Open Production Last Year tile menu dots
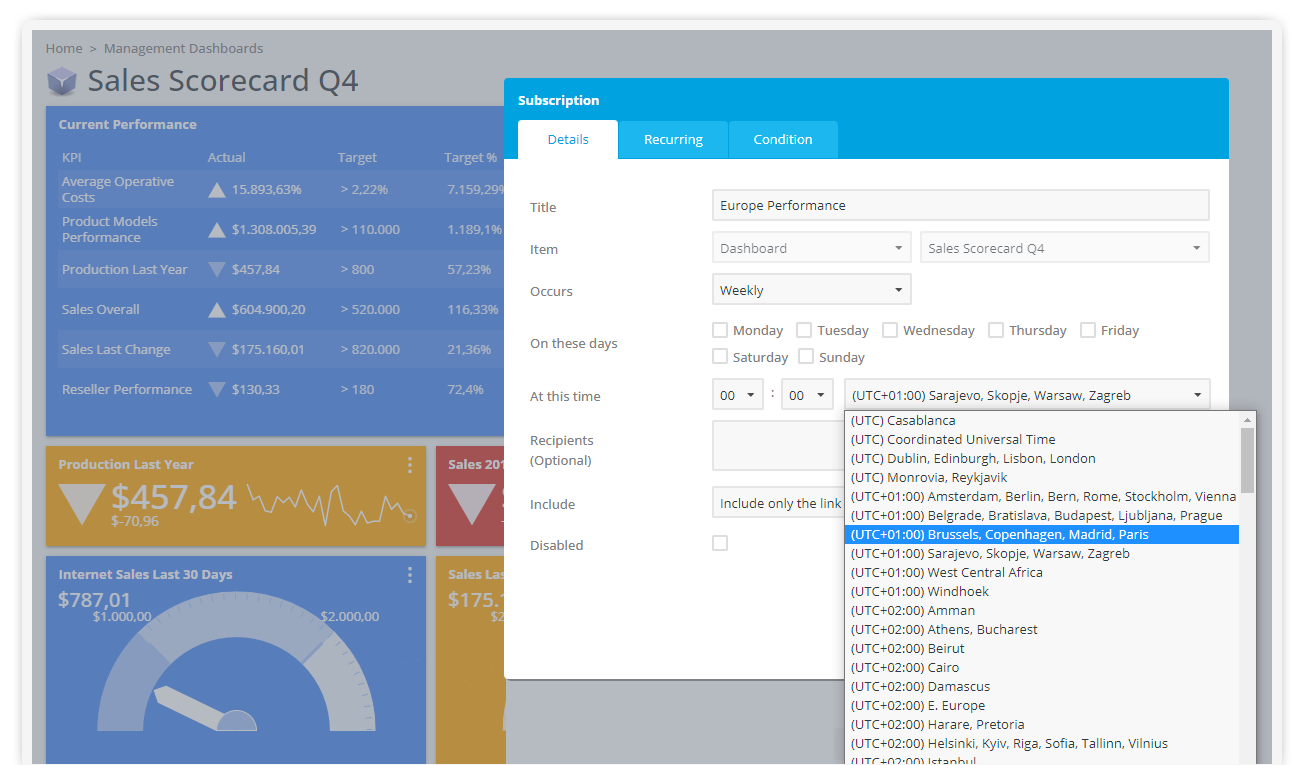This screenshot has height=765, width=1304. pos(410,465)
